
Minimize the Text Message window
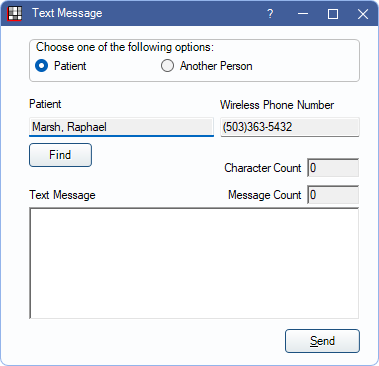point(303,14)
